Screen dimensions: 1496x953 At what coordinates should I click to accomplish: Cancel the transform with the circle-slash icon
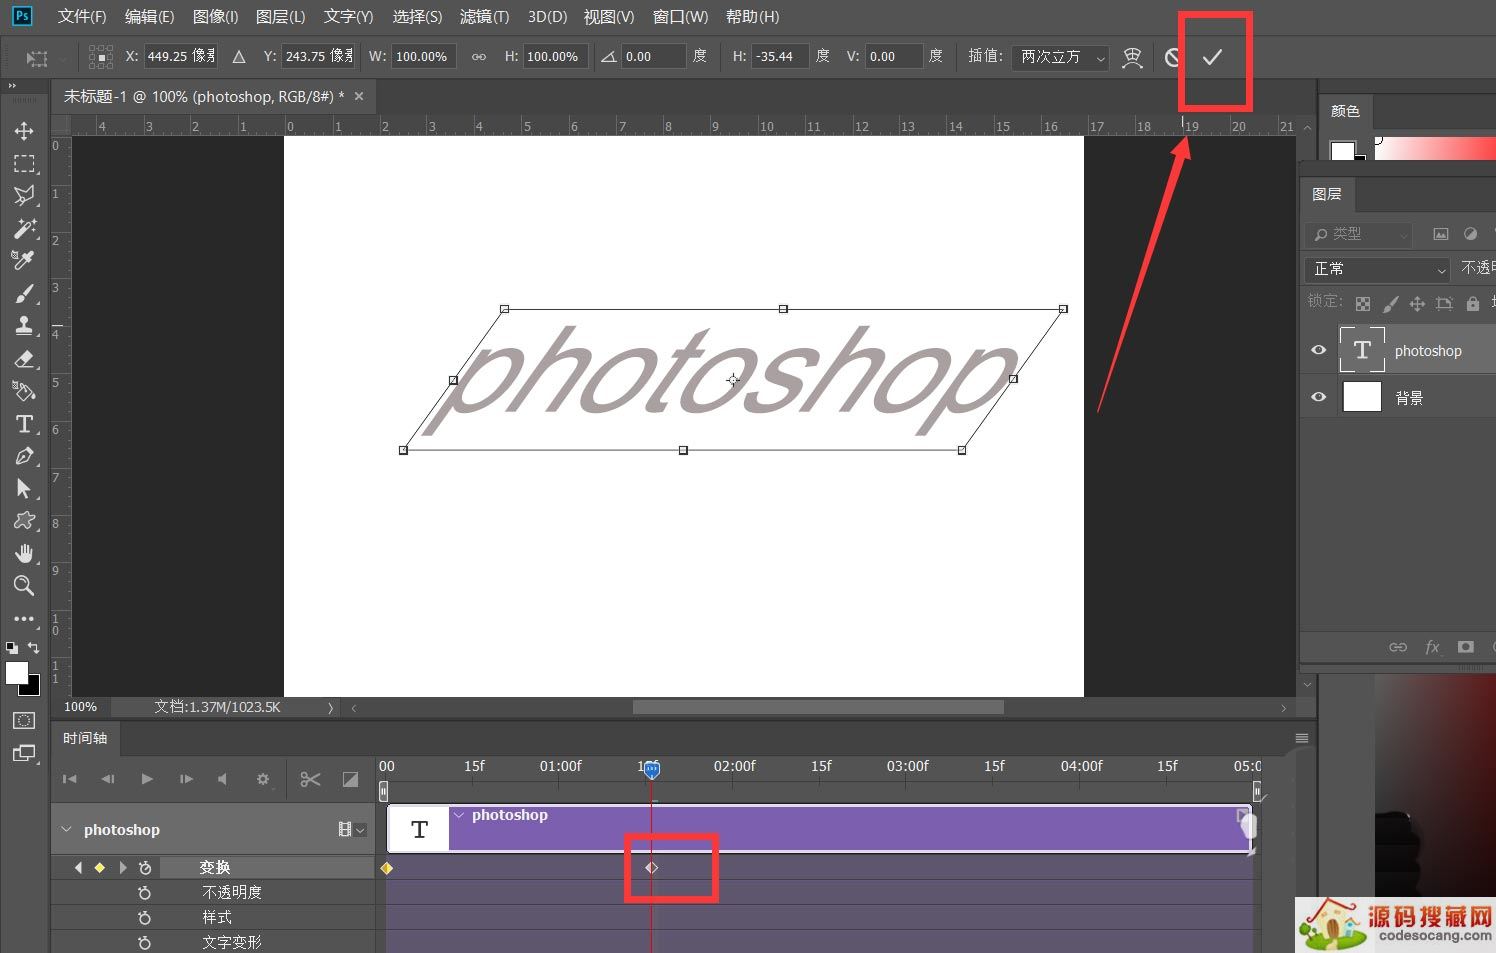(x=1172, y=57)
